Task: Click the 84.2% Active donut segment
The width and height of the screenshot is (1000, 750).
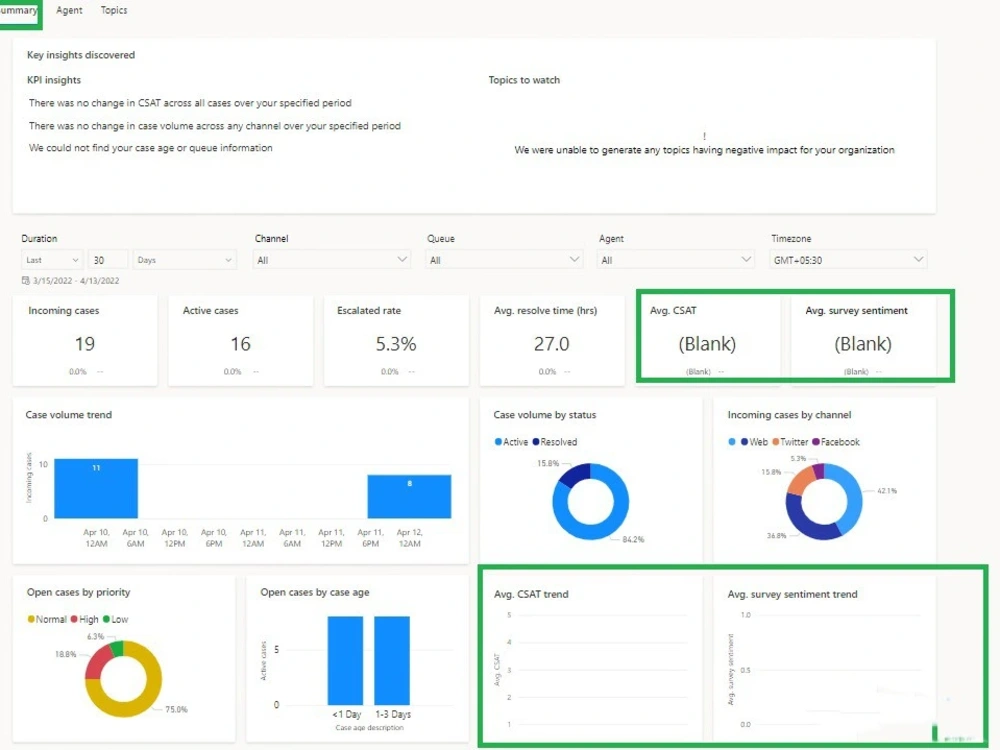Action: [x=599, y=531]
